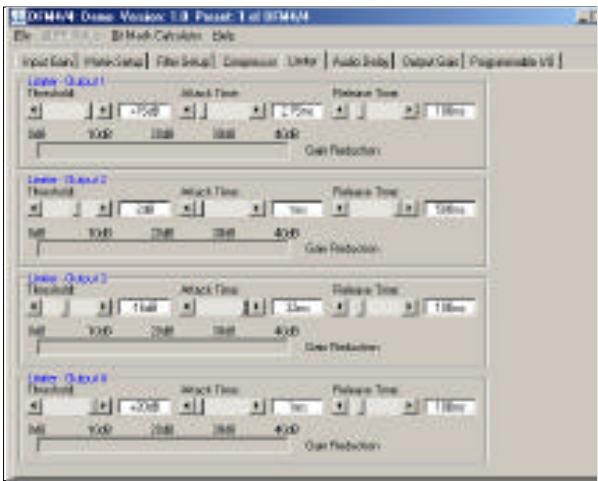Switch to the Input Gain tab
This screenshot has width=598, height=481.
tap(48, 61)
